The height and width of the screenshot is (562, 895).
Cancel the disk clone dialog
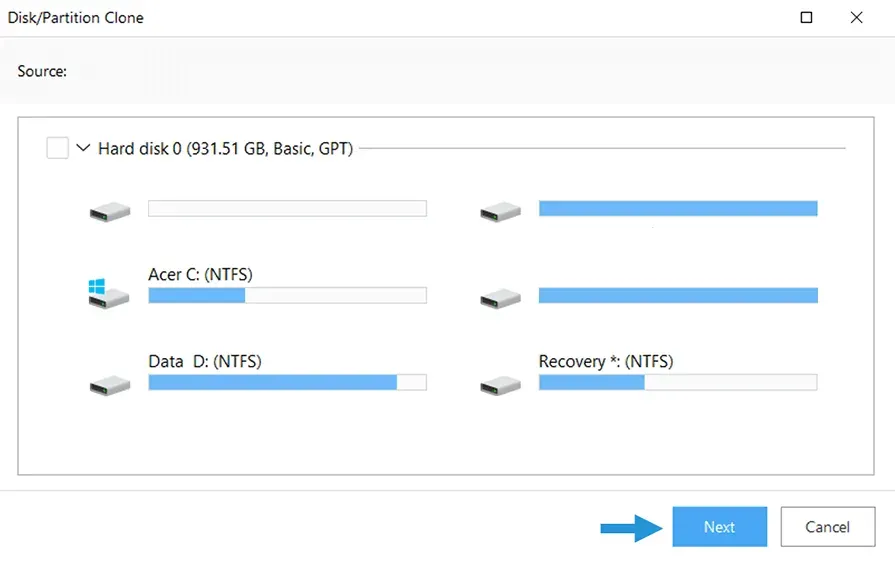[x=827, y=527]
